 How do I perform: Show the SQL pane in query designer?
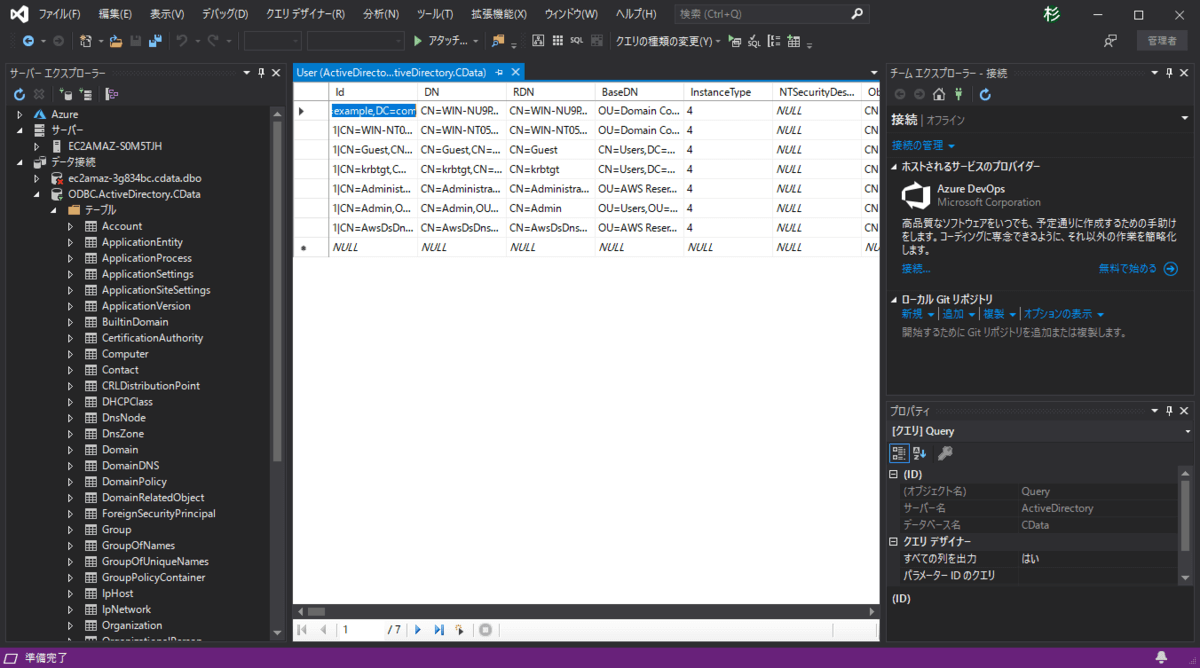coord(577,41)
